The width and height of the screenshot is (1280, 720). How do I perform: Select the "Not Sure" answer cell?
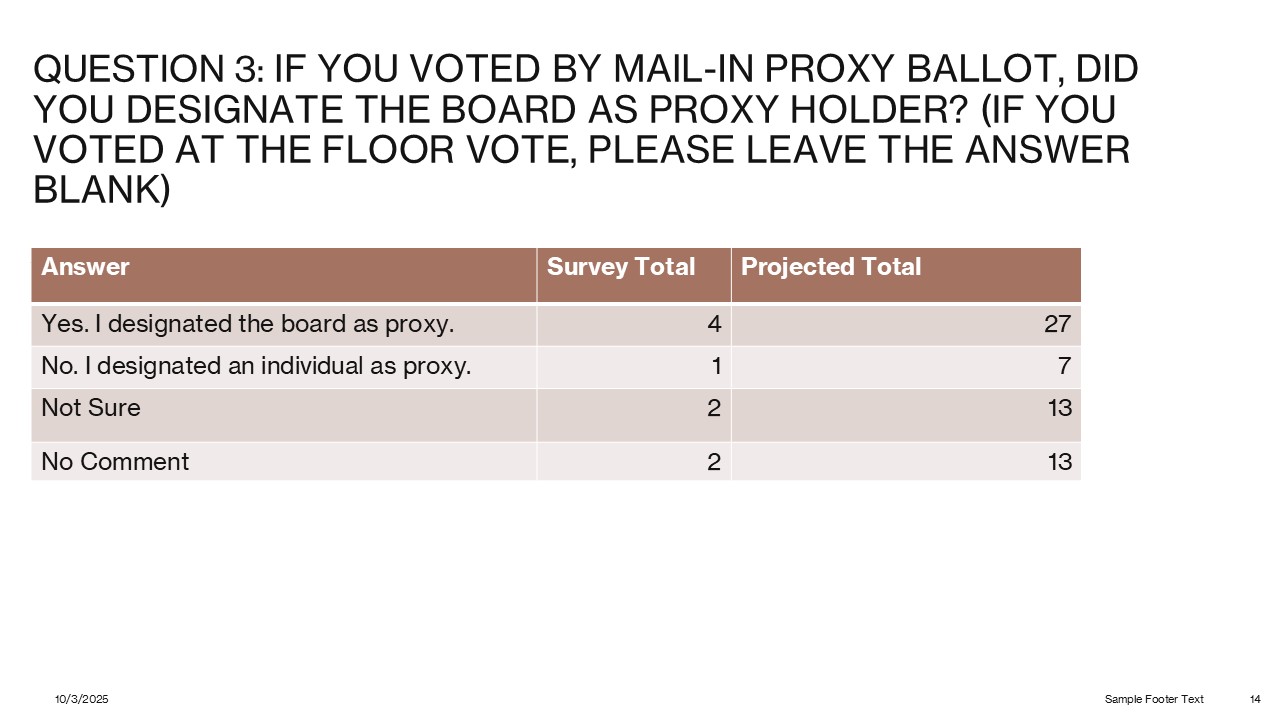click(91, 408)
